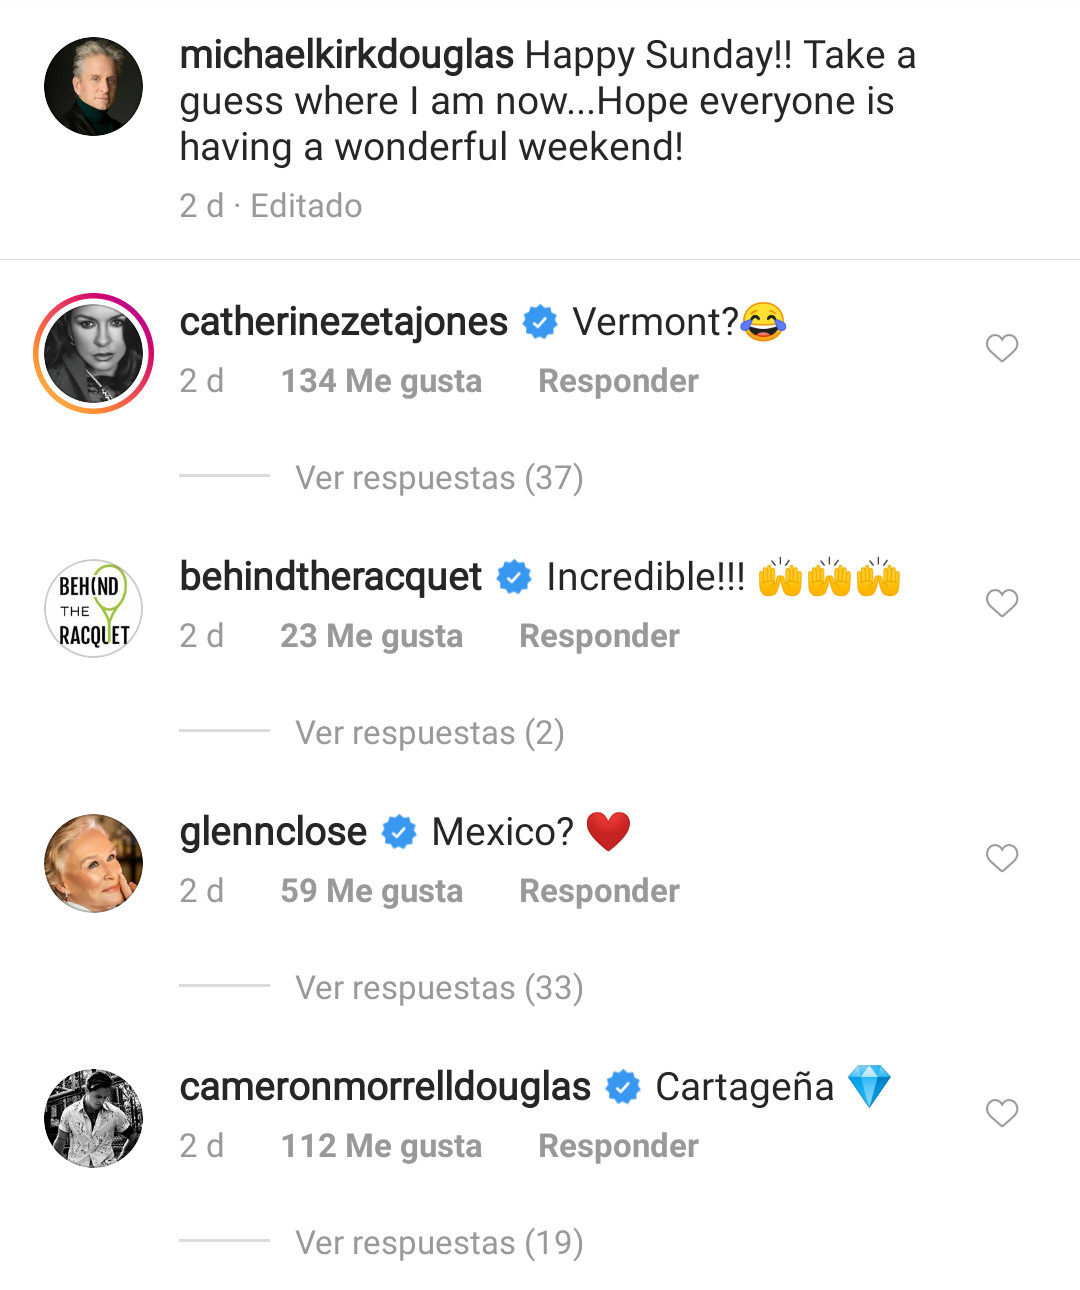Tap heart on cameronmorrelldouglas's Cartageña comment
Viewport: 1080px width, 1290px height.
tap(1001, 1113)
